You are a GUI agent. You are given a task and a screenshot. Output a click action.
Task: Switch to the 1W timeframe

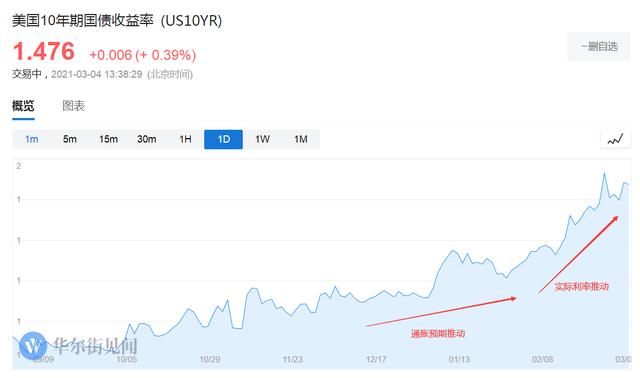[x=262, y=139]
